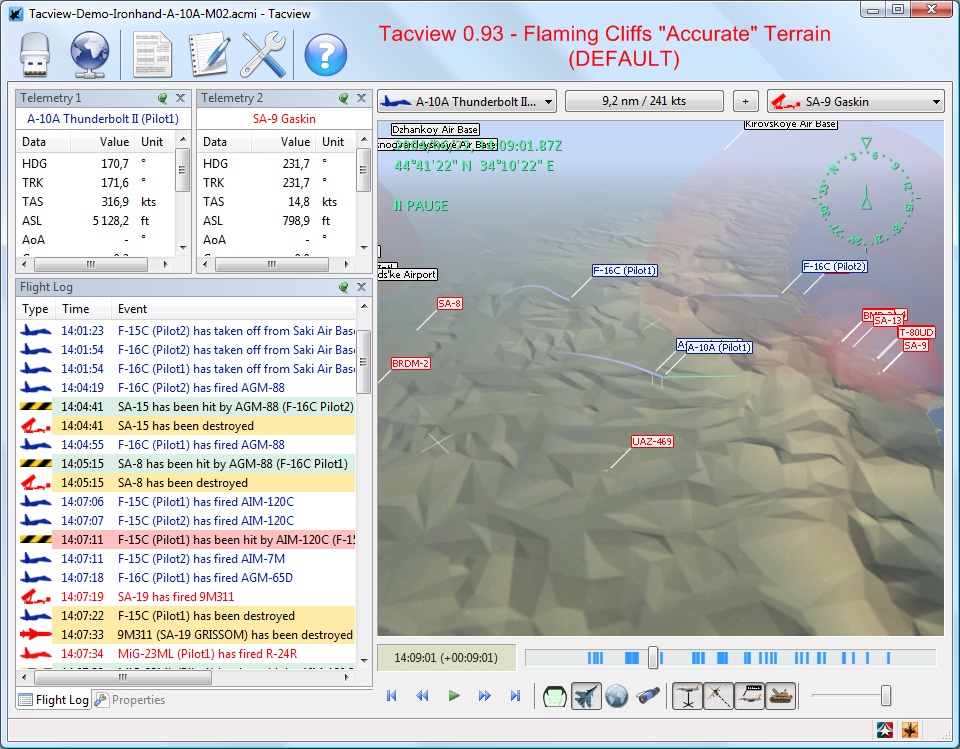Select the HDG row in Telemetry 1
The image size is (960, 749).
click(96, 164)
